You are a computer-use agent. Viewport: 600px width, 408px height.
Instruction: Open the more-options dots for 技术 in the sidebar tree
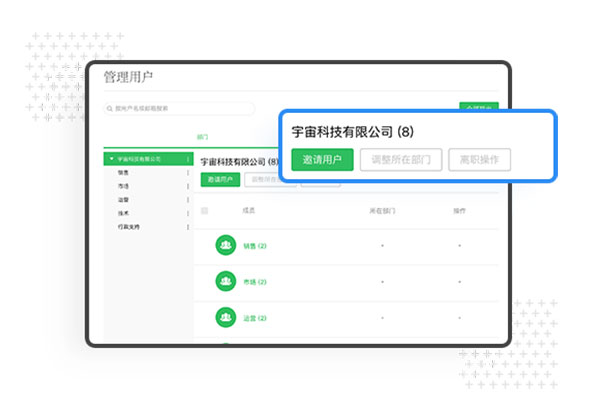pyautogui.click(x=188, y=214)
